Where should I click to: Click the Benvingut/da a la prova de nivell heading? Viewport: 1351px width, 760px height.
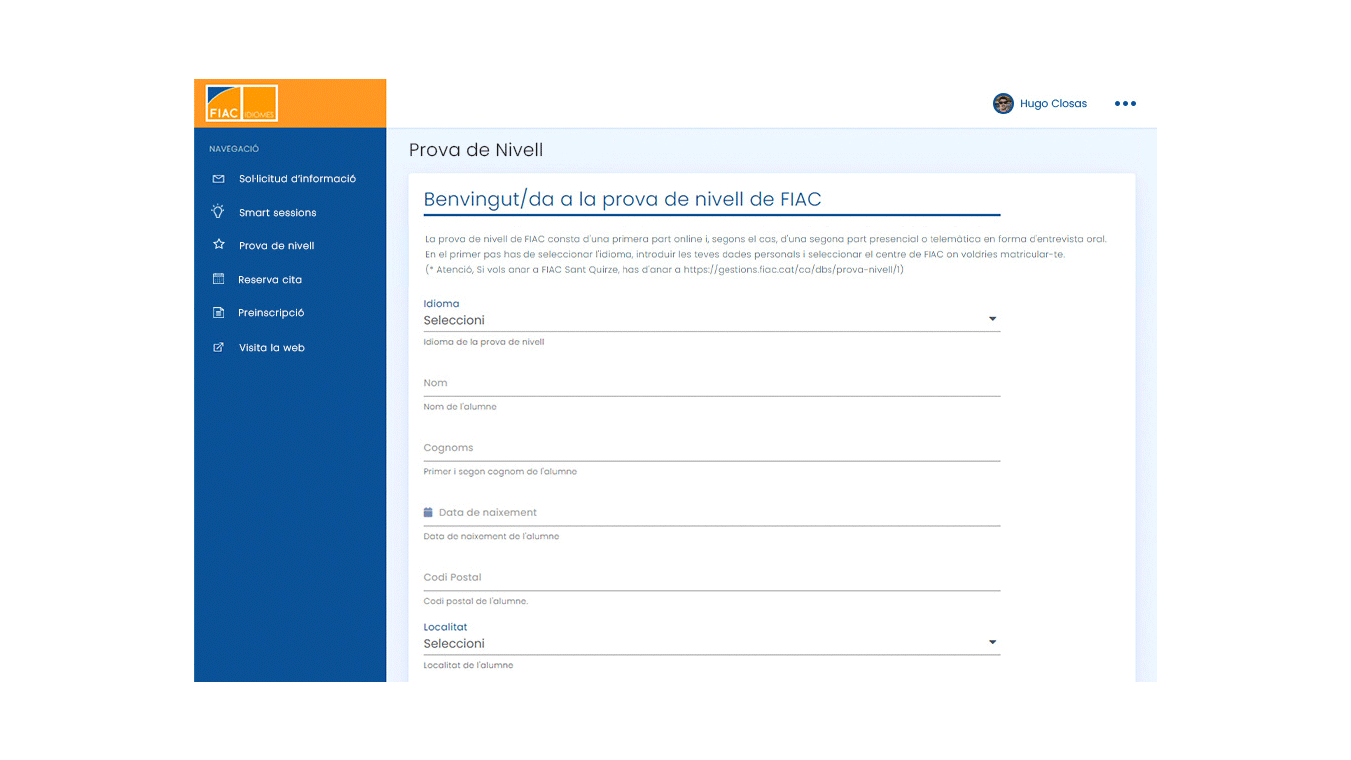(622, 199)
